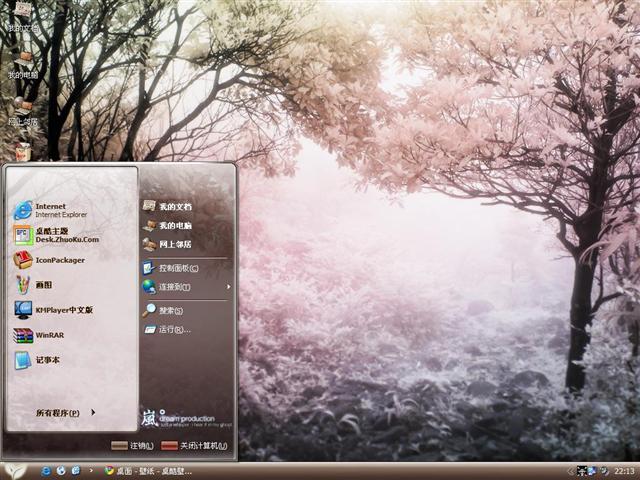Viewport: 640px width, 480px height.
Task: Open KMPlayer中文版
Action: [71, 310]
